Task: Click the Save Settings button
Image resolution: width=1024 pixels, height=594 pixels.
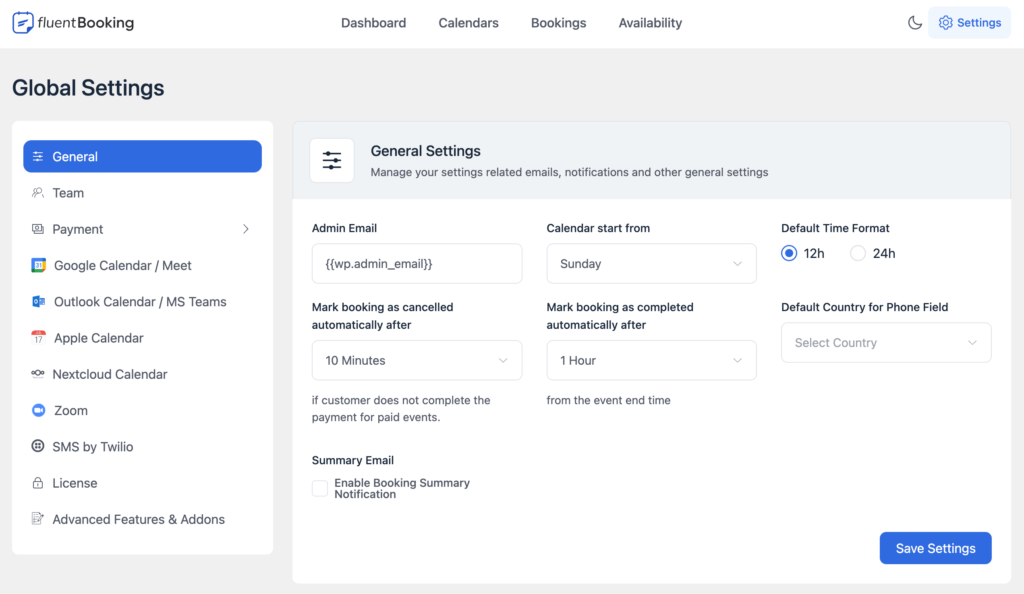Action: (935, 548)
